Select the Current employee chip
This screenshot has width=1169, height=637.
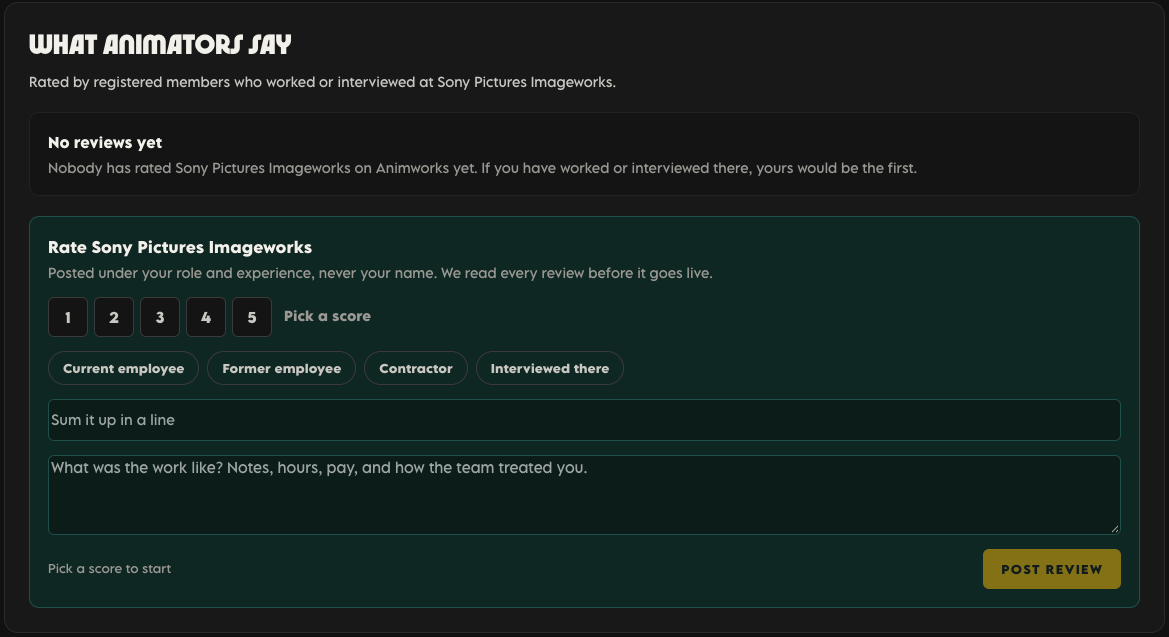(124, 368)
